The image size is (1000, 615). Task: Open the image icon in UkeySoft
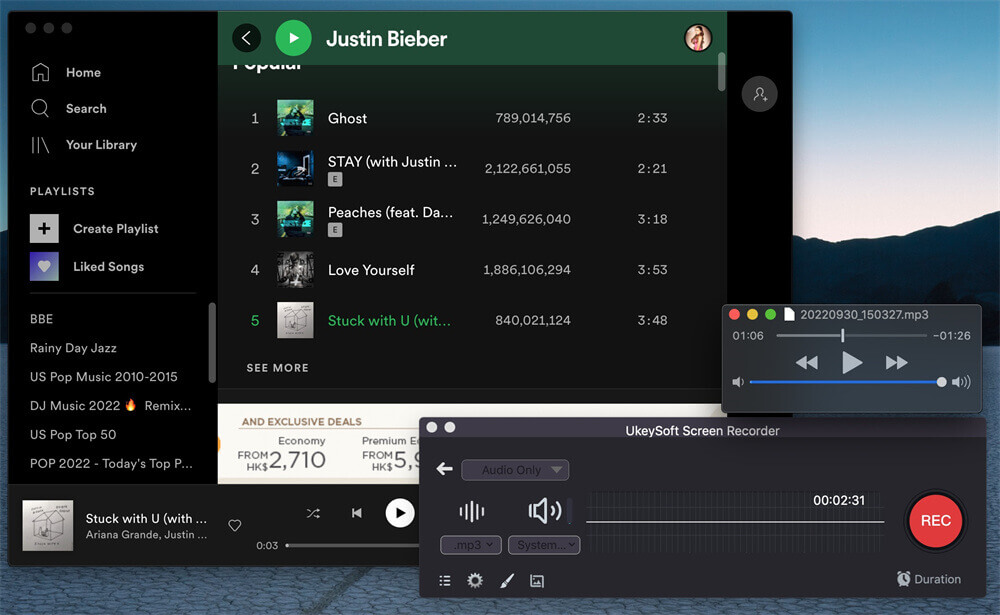coord(537,581)
